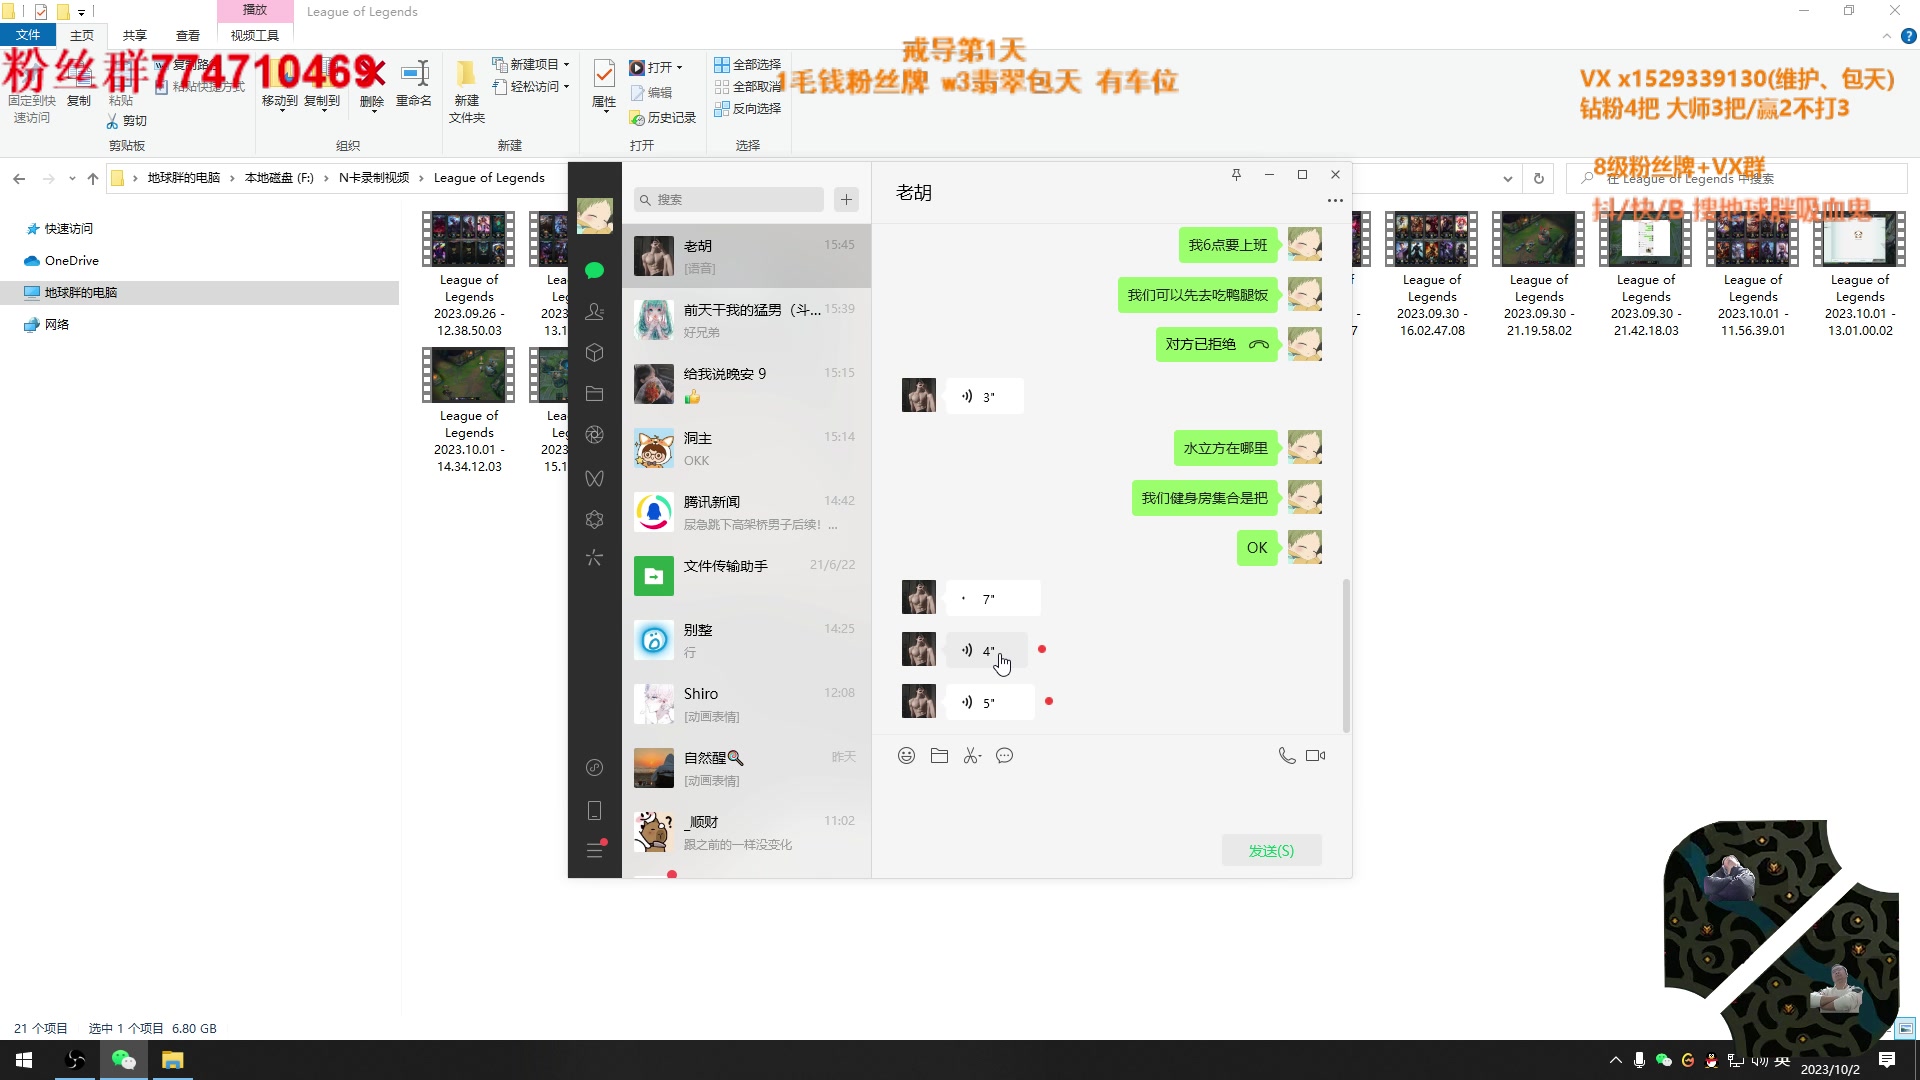Play the 3" voice message
This screenshot has width=1920, height=1080.
984,397
